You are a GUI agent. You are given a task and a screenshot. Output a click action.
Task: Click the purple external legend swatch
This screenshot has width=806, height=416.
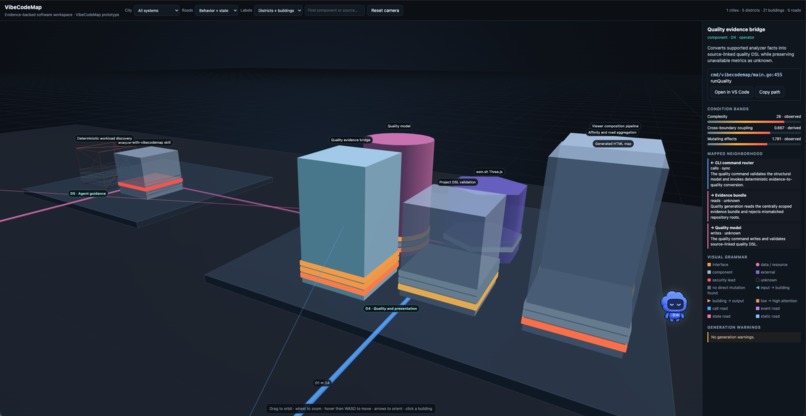click(758, 273)
